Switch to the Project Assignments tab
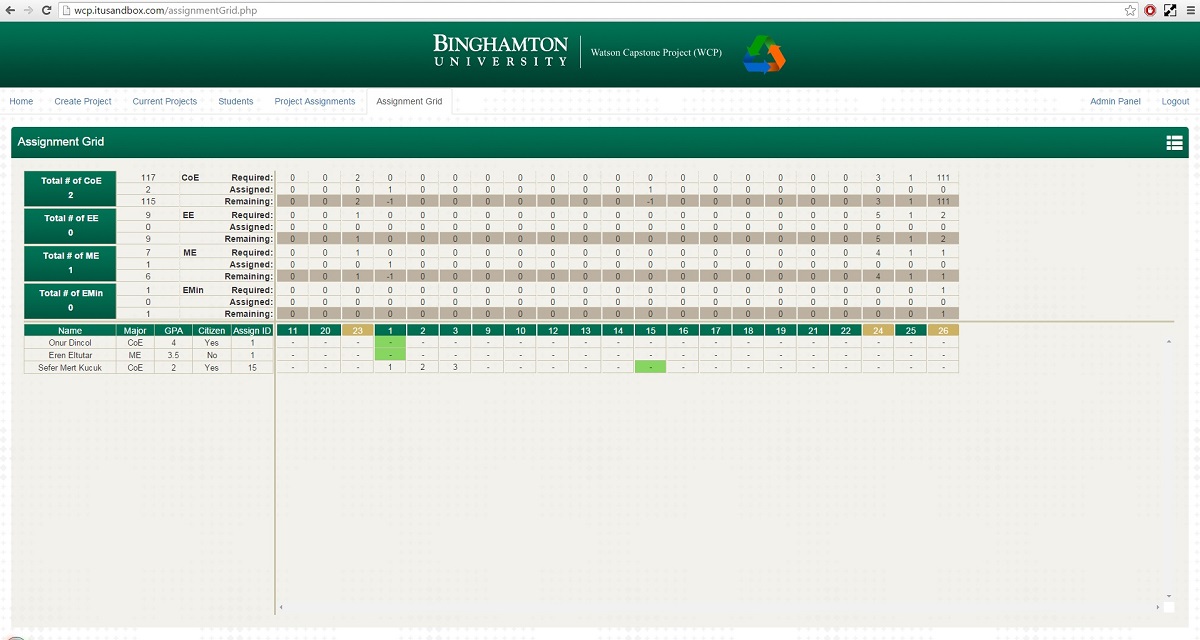 click(x=315, y=102)
